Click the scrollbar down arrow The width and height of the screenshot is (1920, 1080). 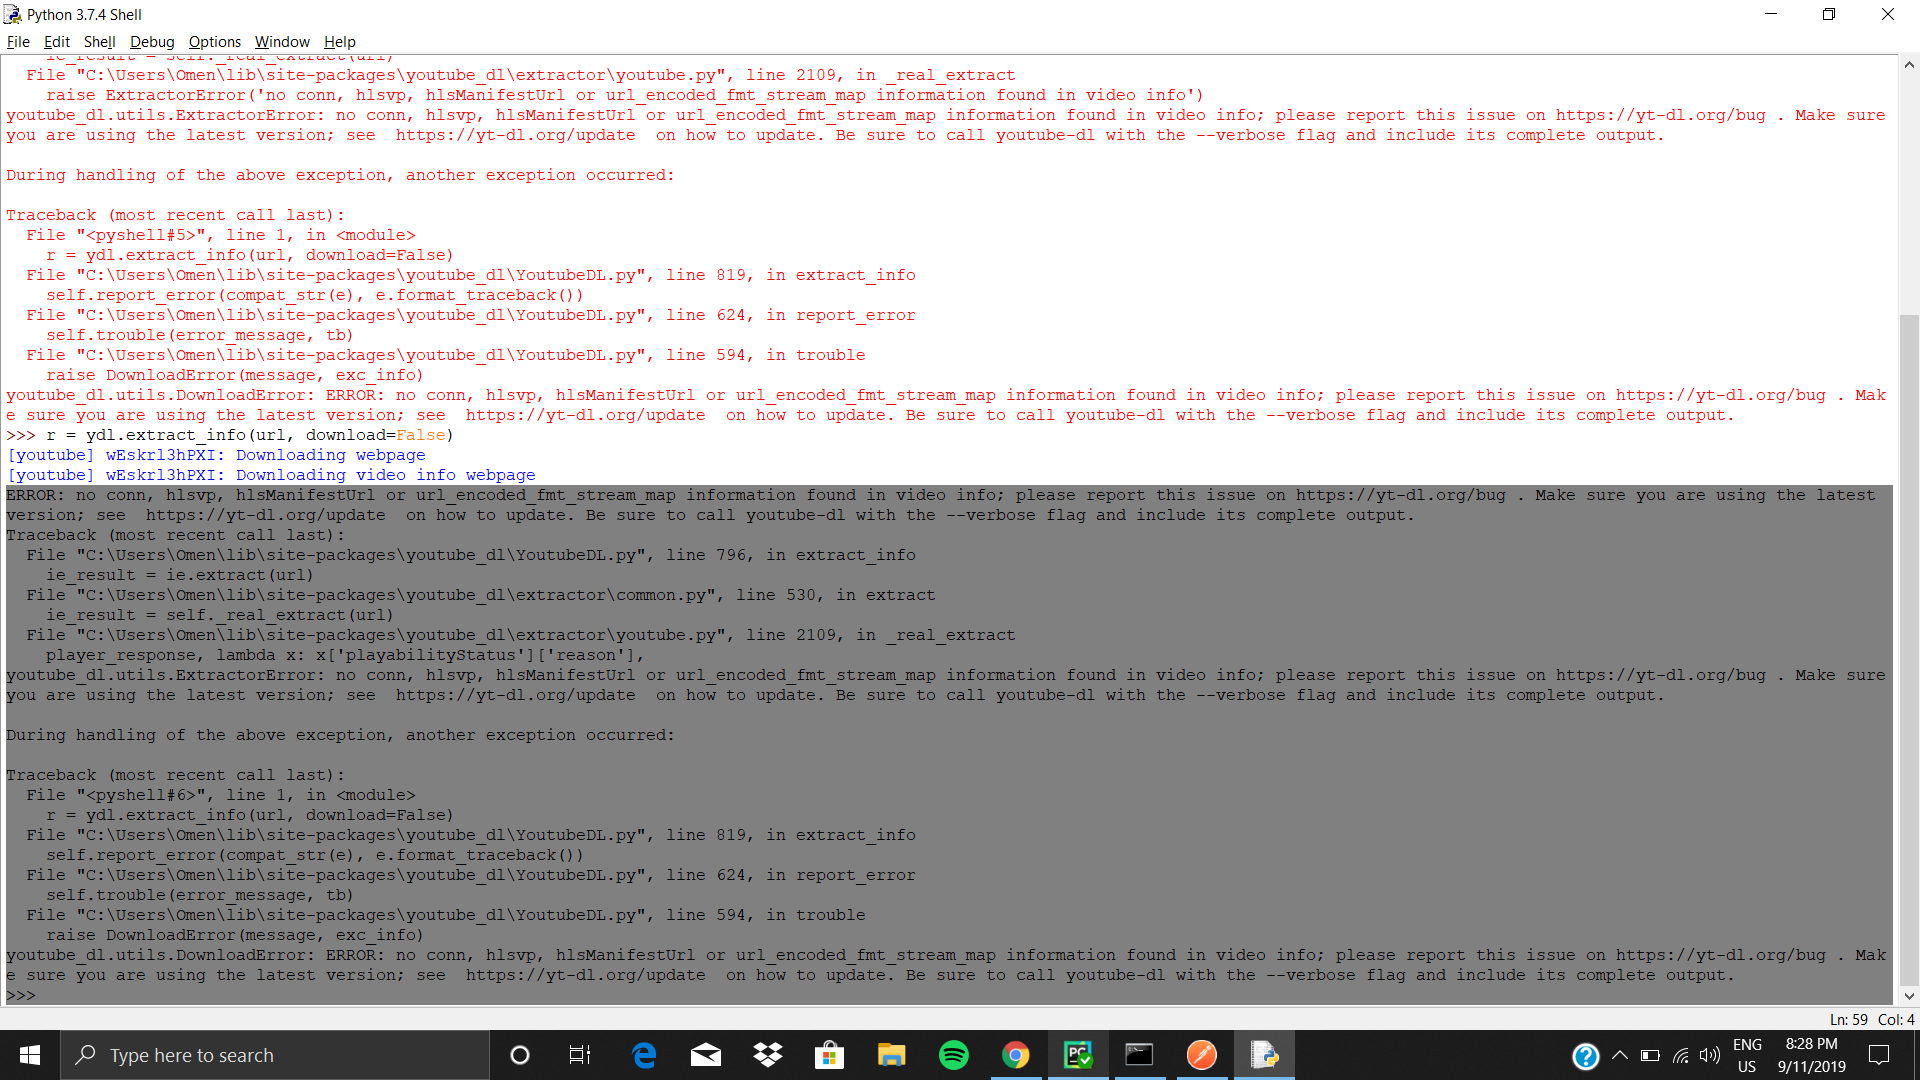[1909, 995]
